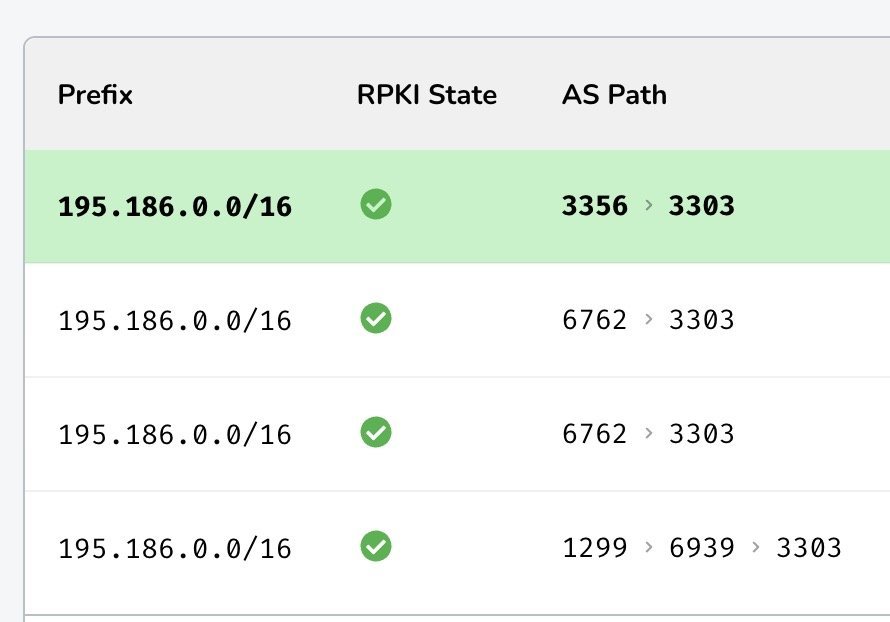Click RPKI valid checkmark in highlighted row
The height and width of the screenshot is (622, 890).
[x=376, y=204]
